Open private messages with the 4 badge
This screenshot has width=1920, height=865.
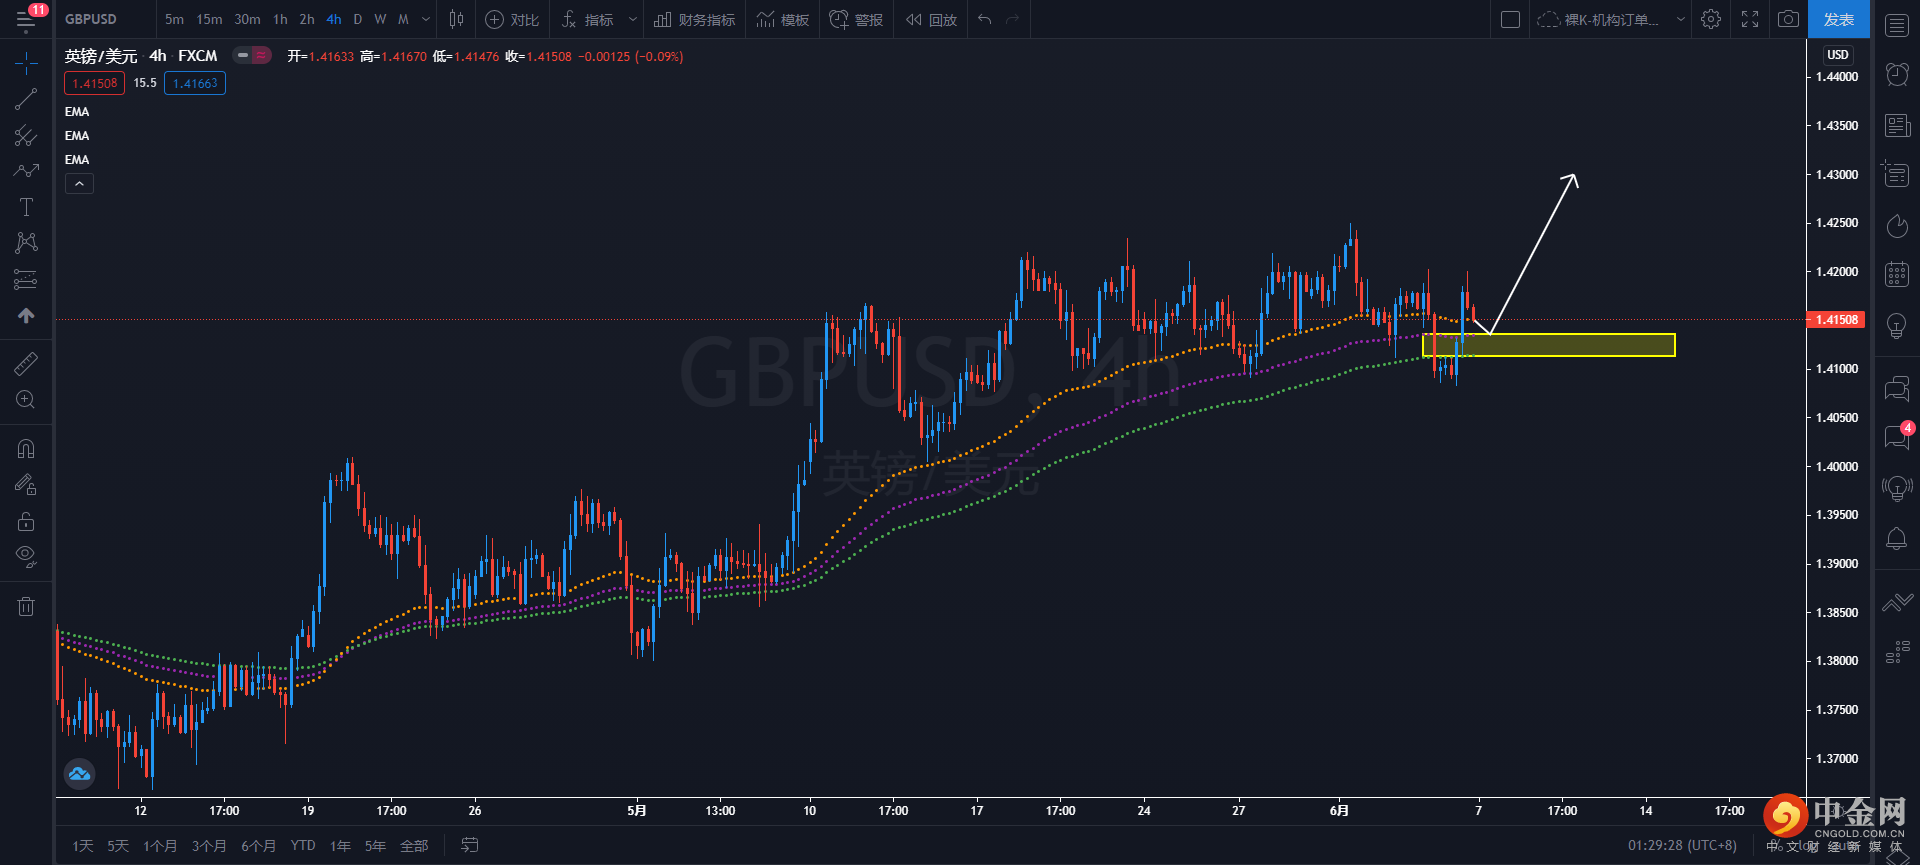tap(1897, 437)
